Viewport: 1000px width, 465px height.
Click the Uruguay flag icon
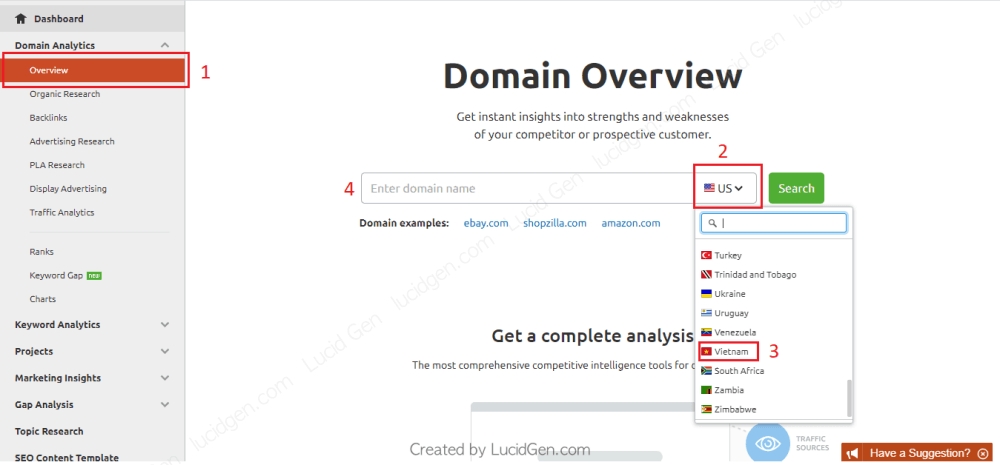[706, 313]
